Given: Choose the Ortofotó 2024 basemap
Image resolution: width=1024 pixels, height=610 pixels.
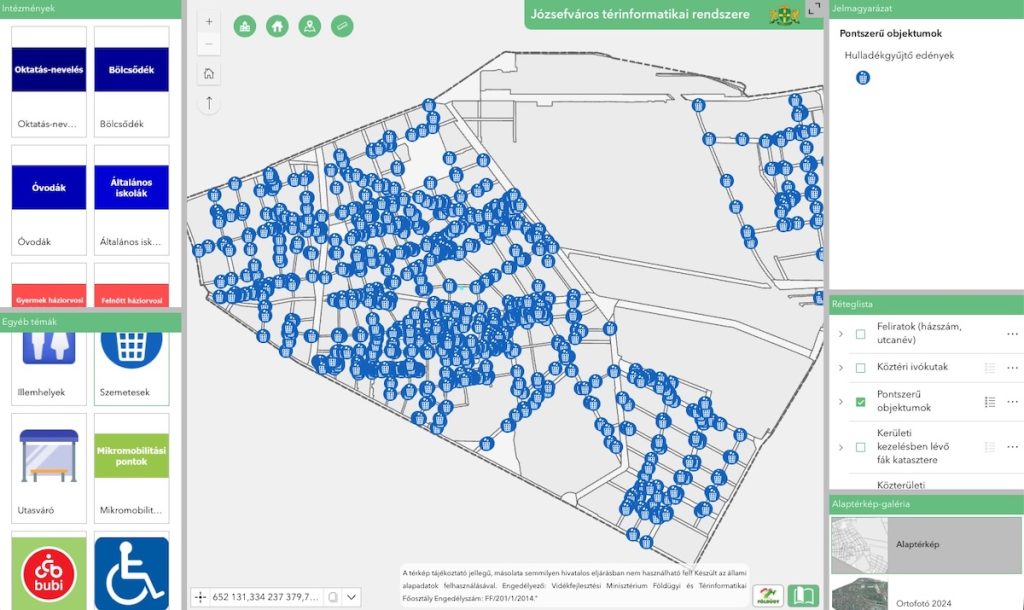Looking at the screenshot, I should click(926, 593).
